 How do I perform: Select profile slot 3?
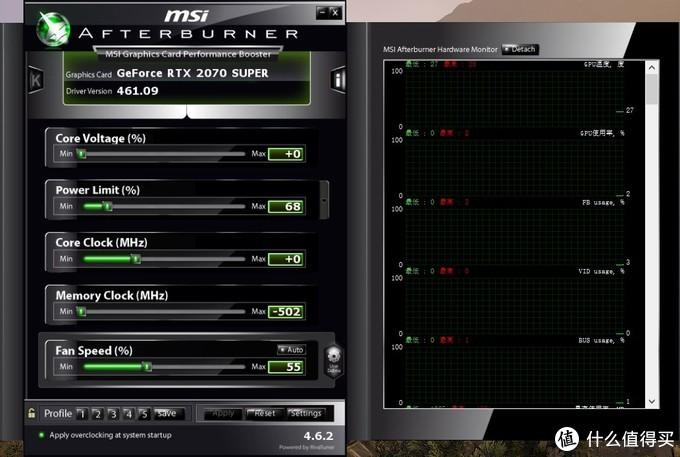point(113,413)
